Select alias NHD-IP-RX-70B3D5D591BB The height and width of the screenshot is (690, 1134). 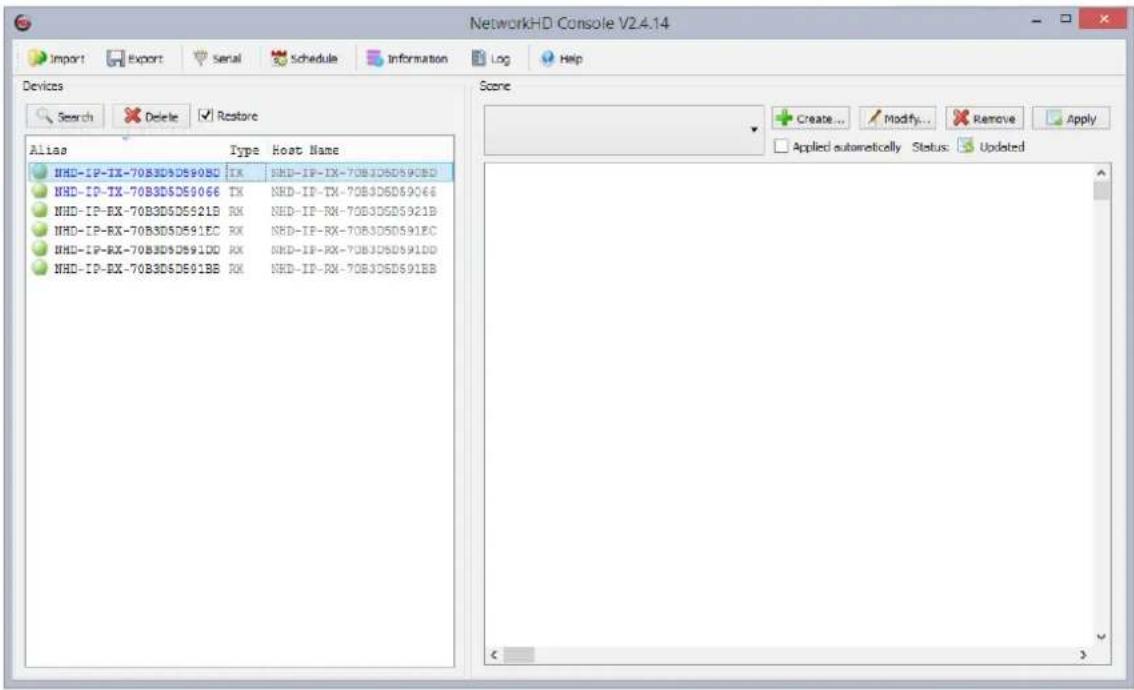(x=137, y=268)
